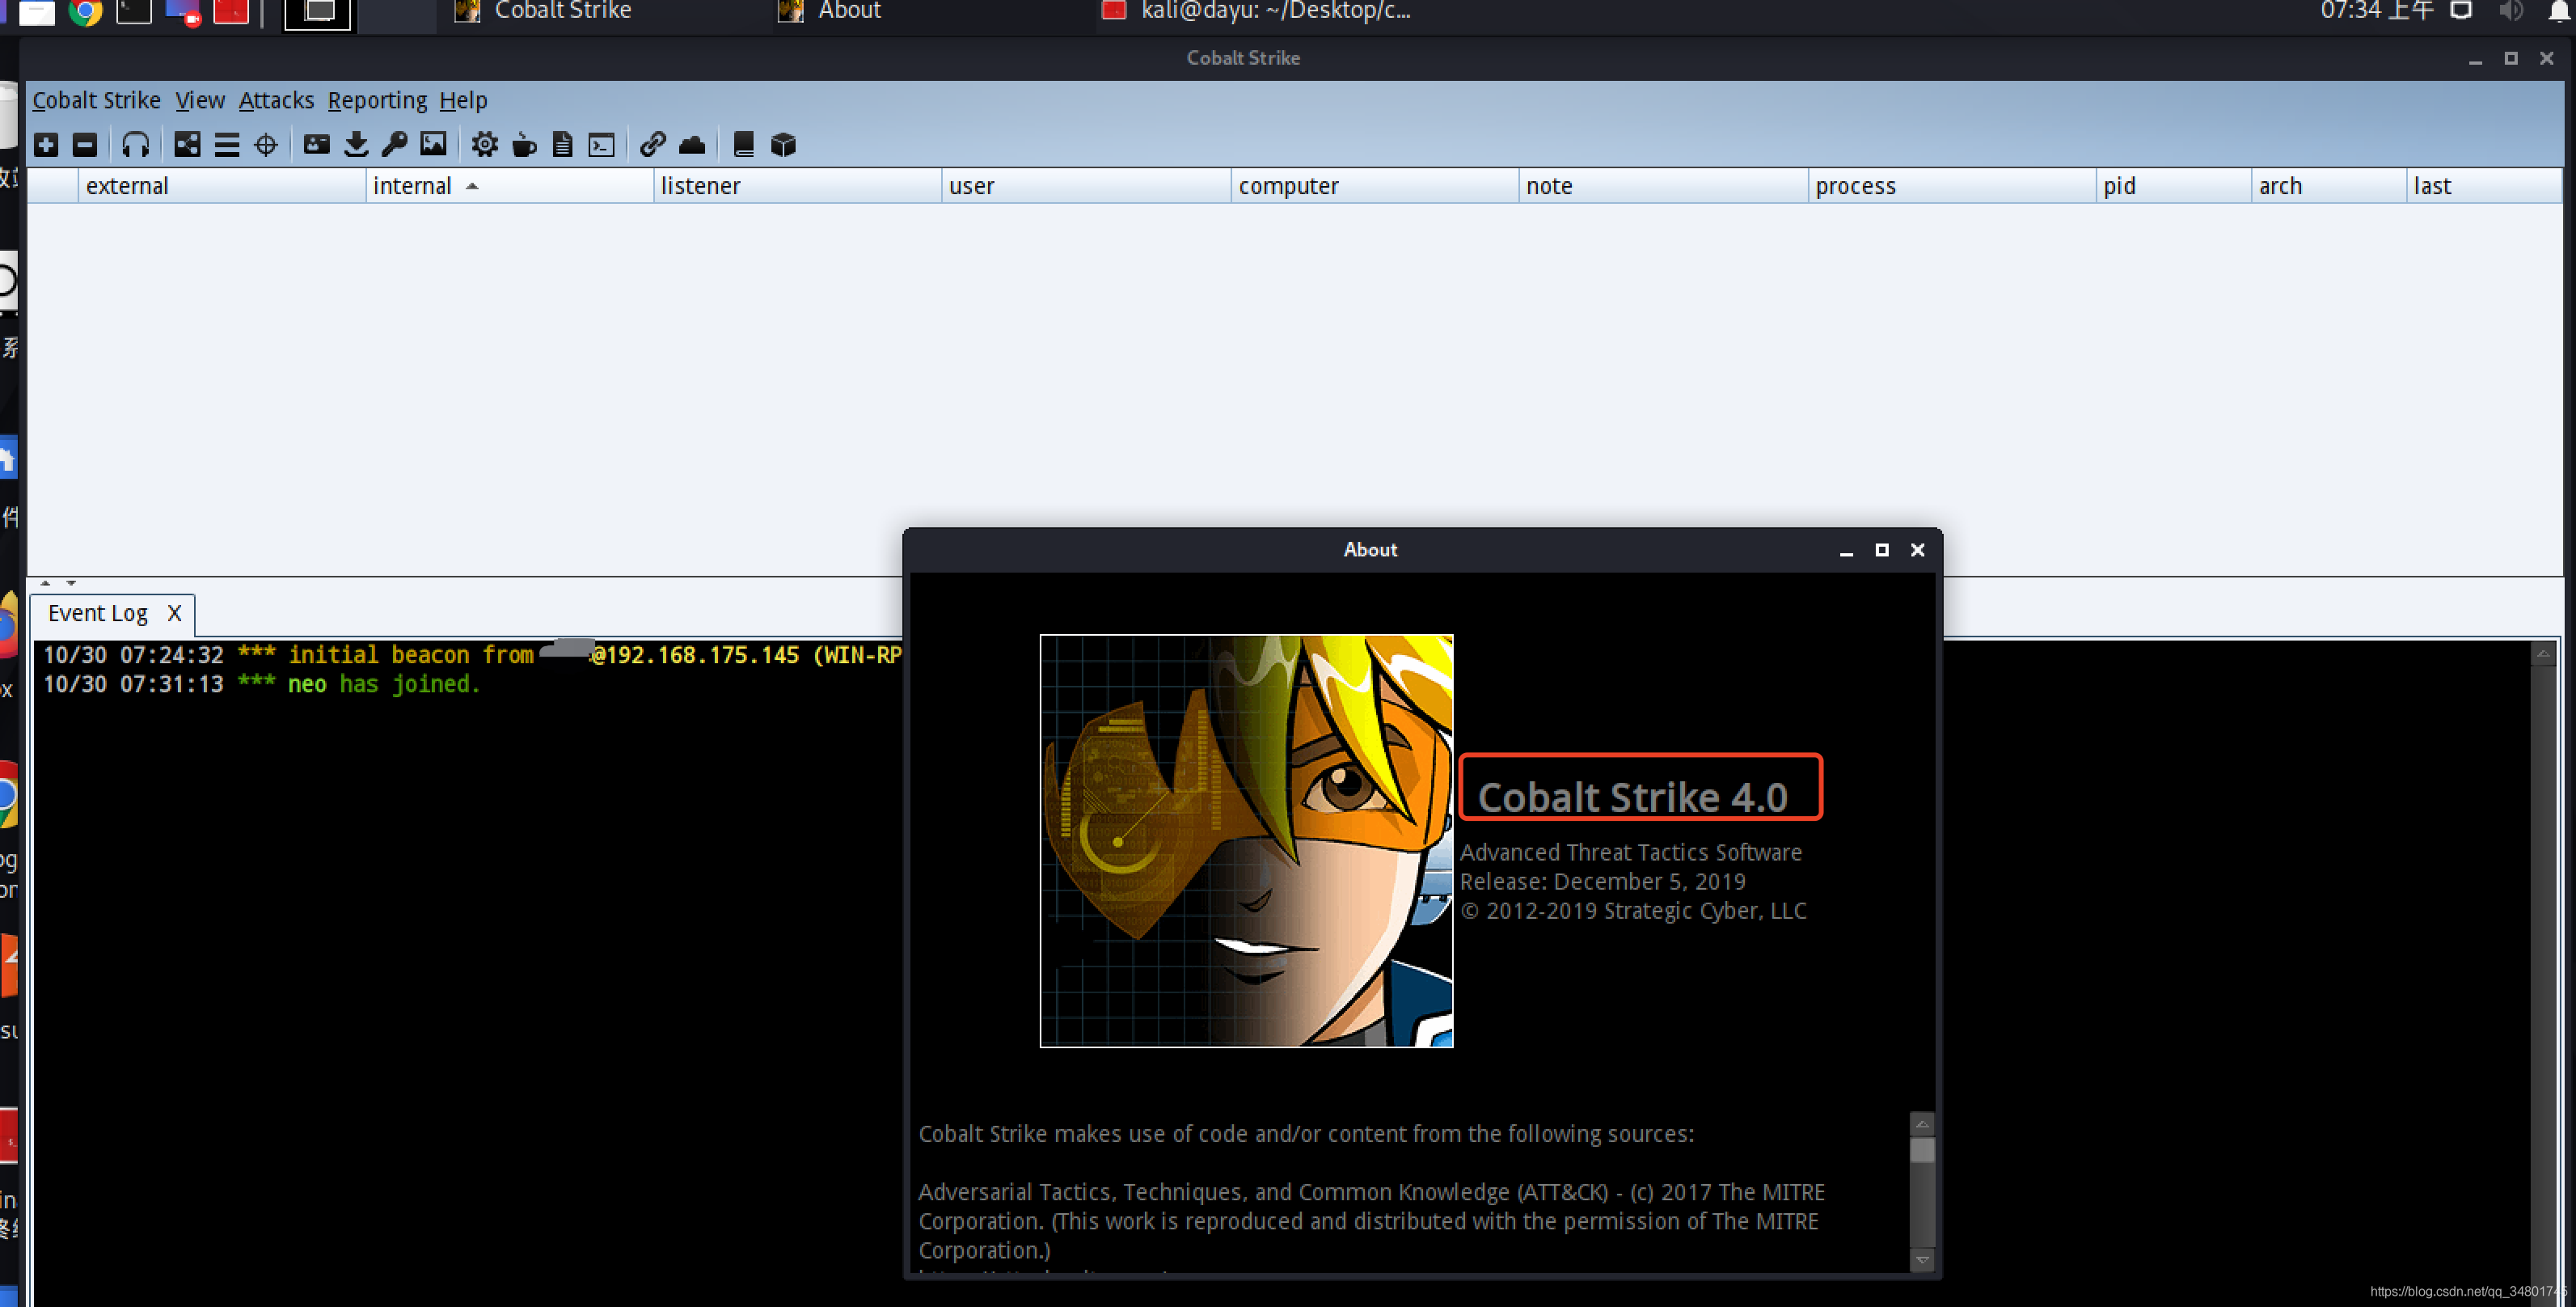This screenshot has height=1307, width=2576.
Task: Switch to the Target Table crosshair icon
Action: pos(266,145)
